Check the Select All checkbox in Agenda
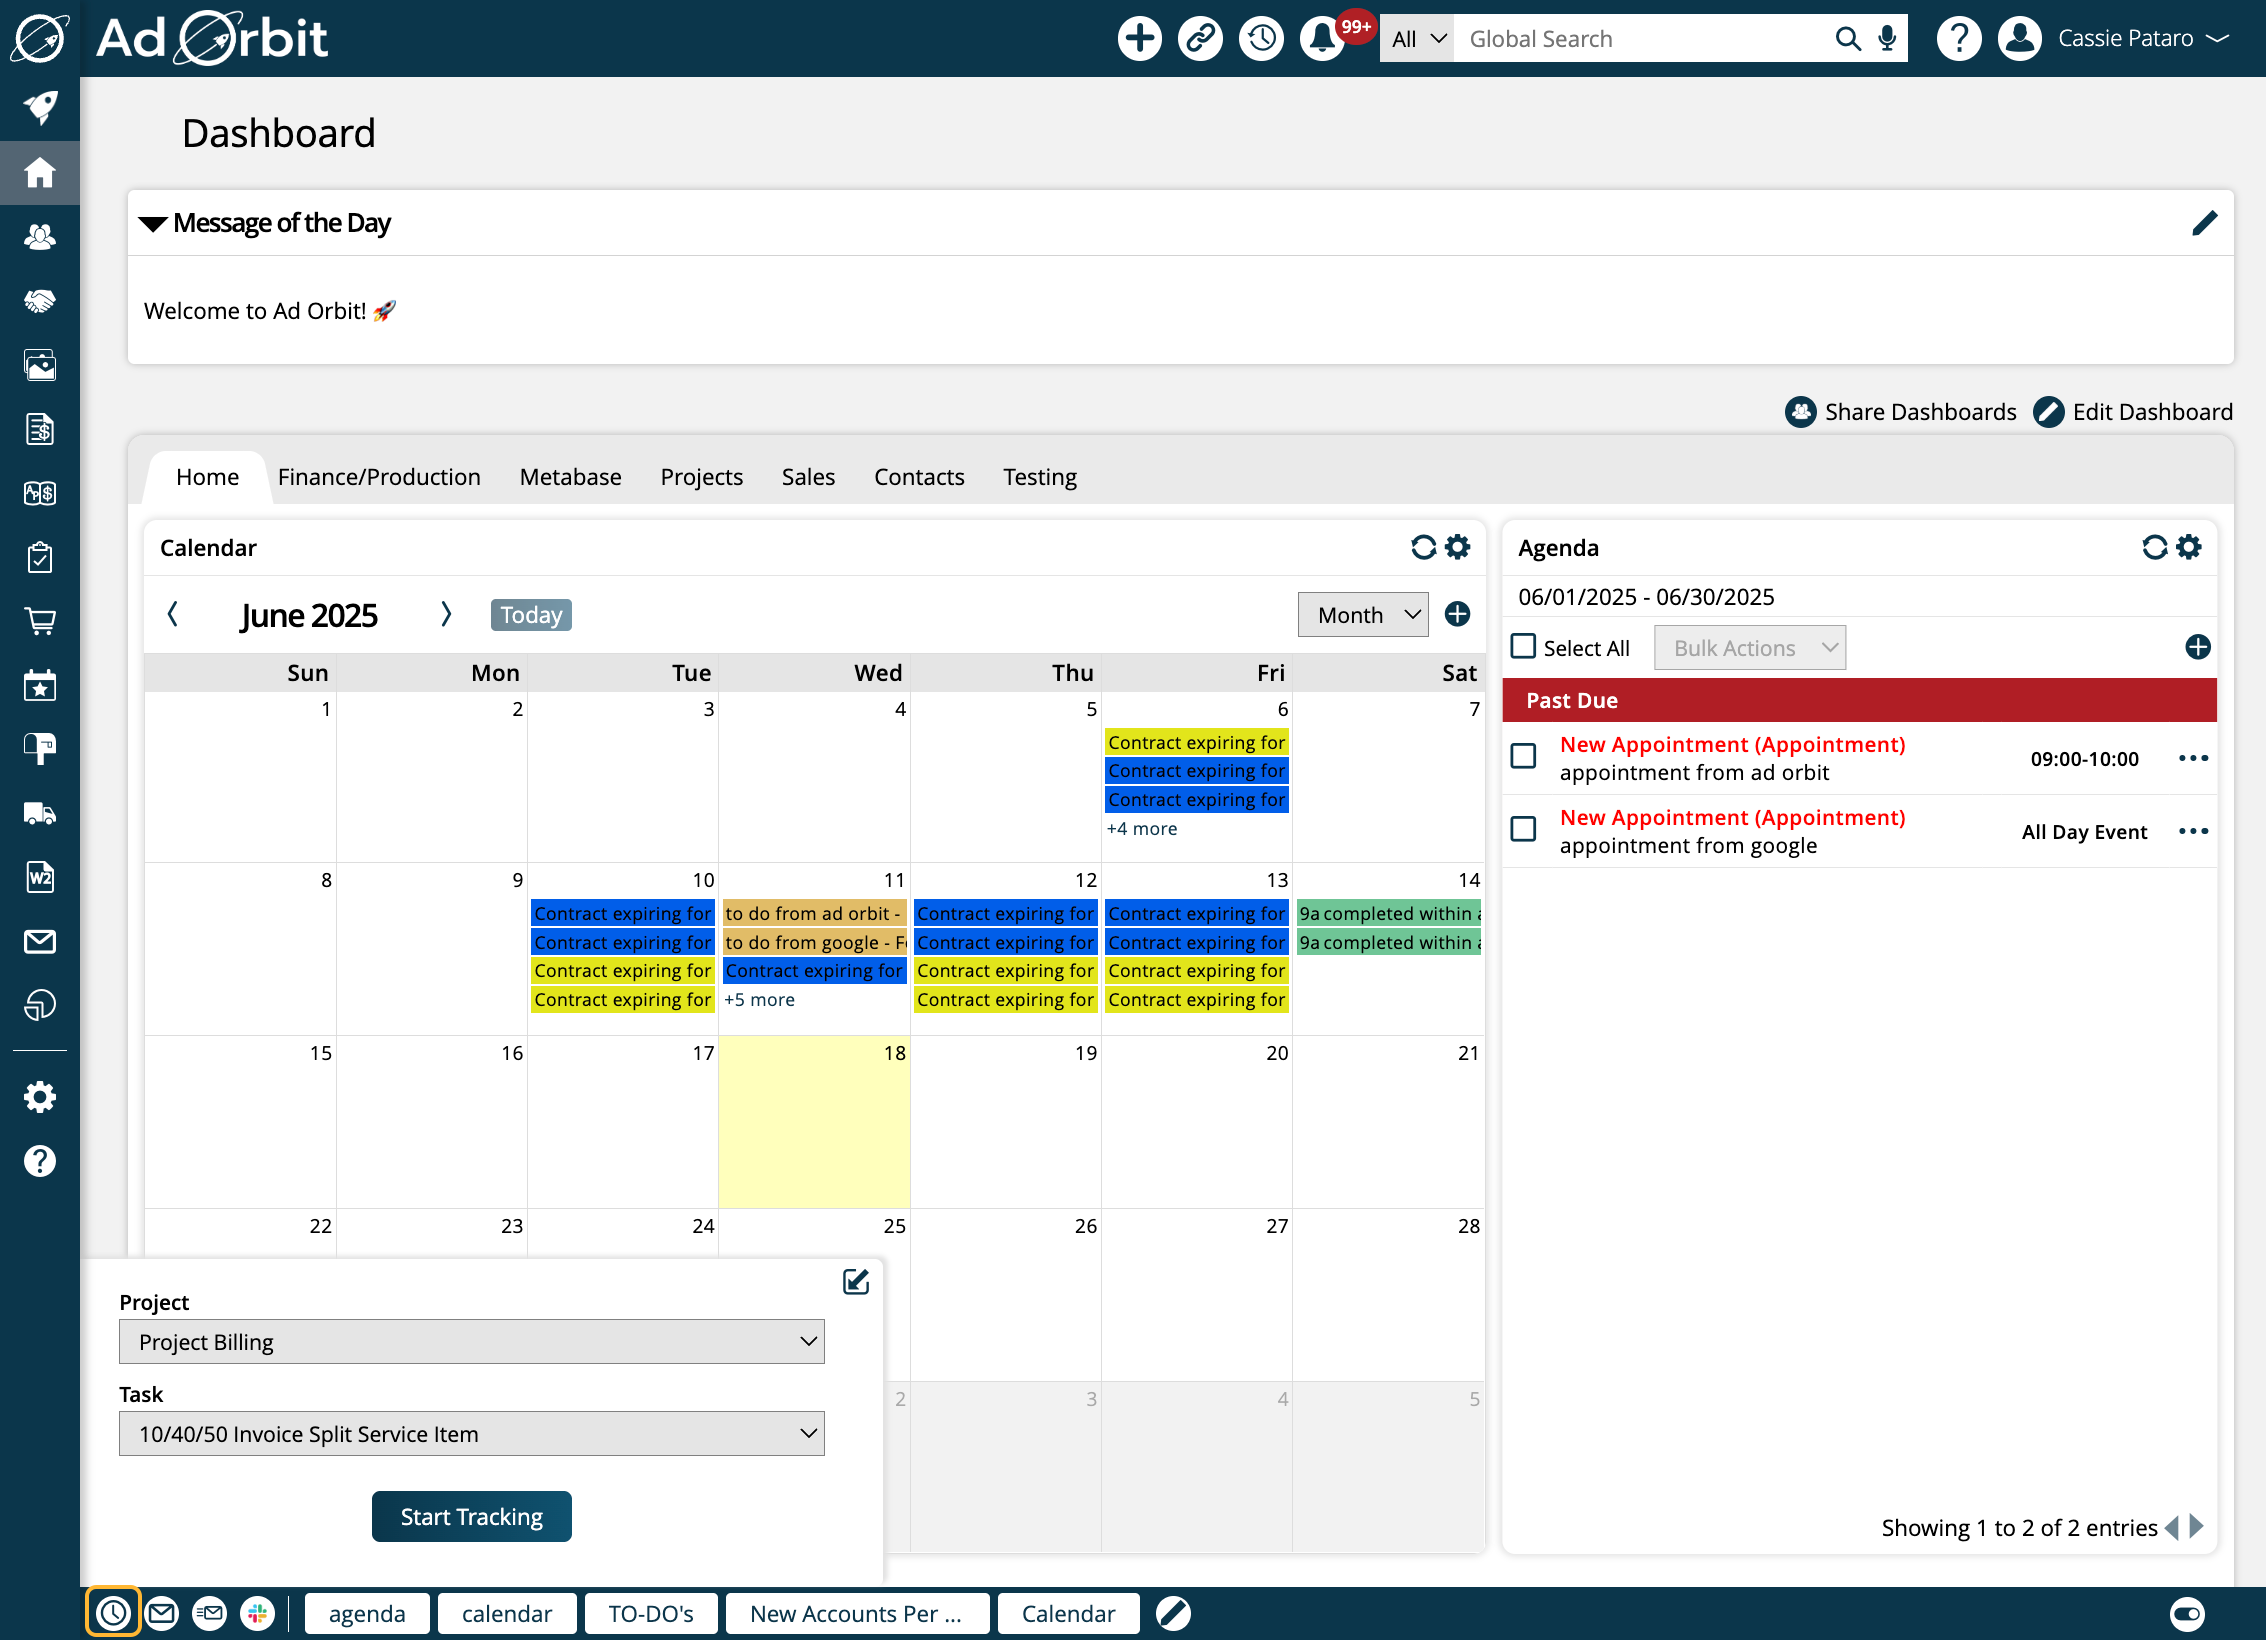Screen dimensions: 2266x1640 (1523, 646)
